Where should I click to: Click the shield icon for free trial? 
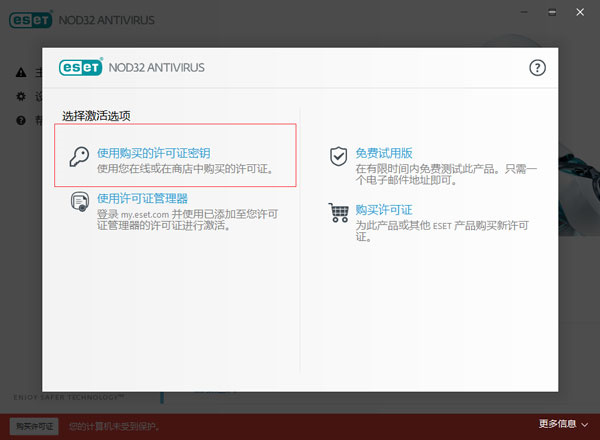pos(338,158)
